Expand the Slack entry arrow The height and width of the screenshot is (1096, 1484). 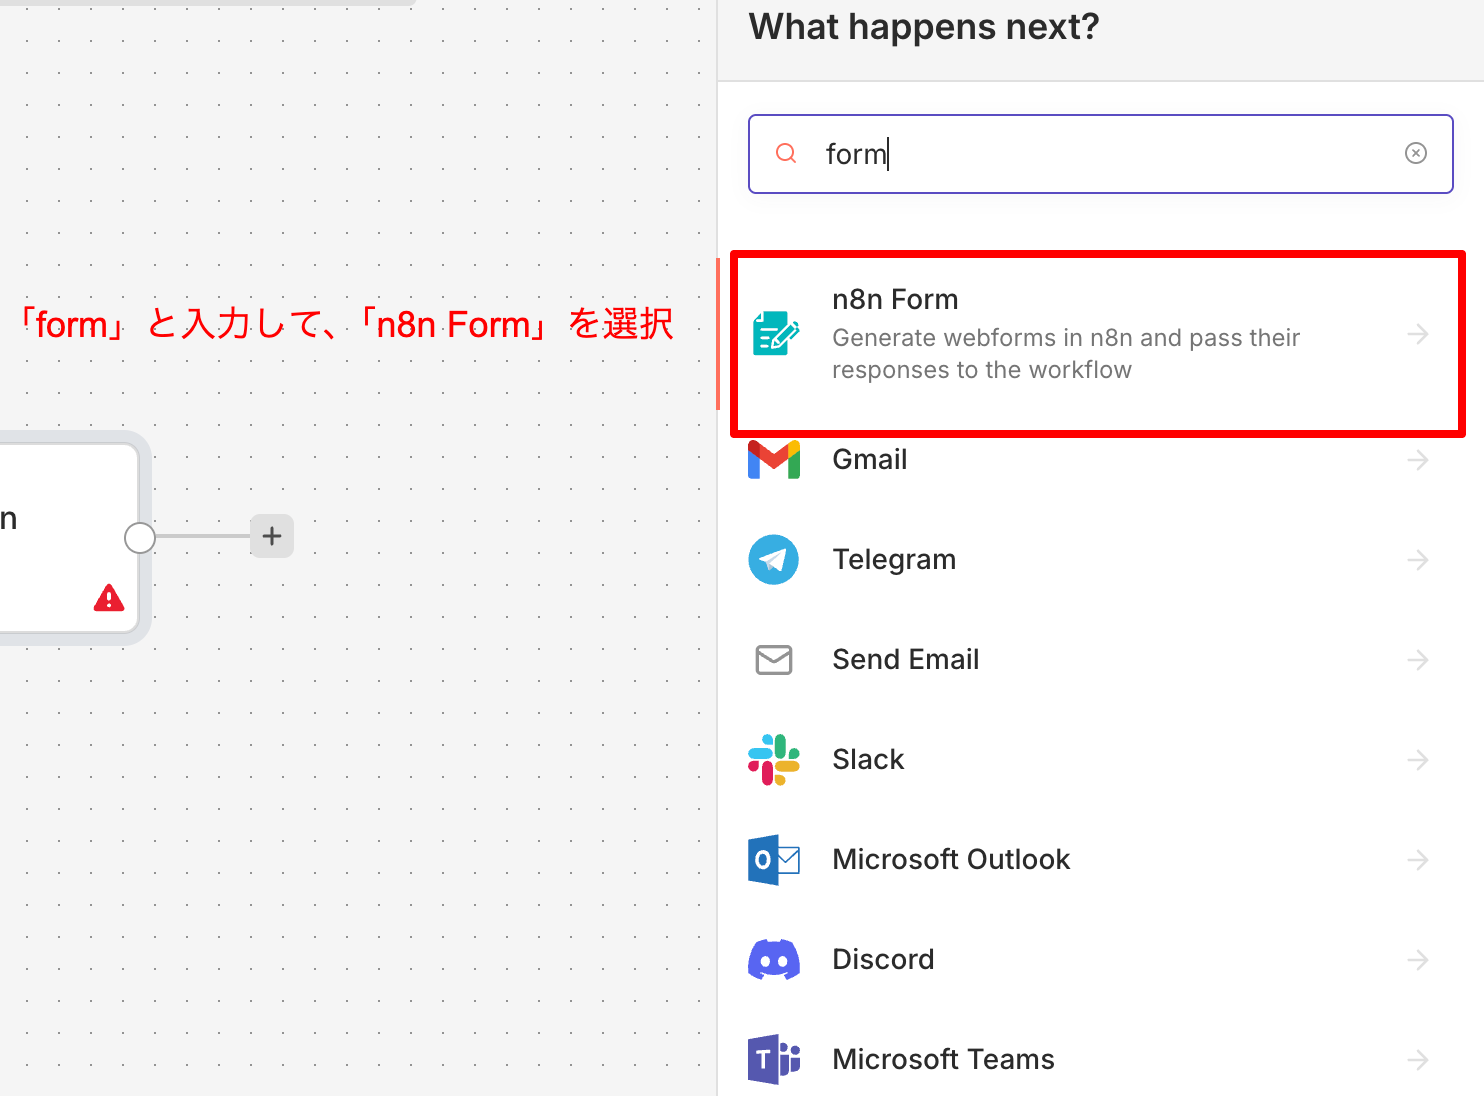[1419, 759]
